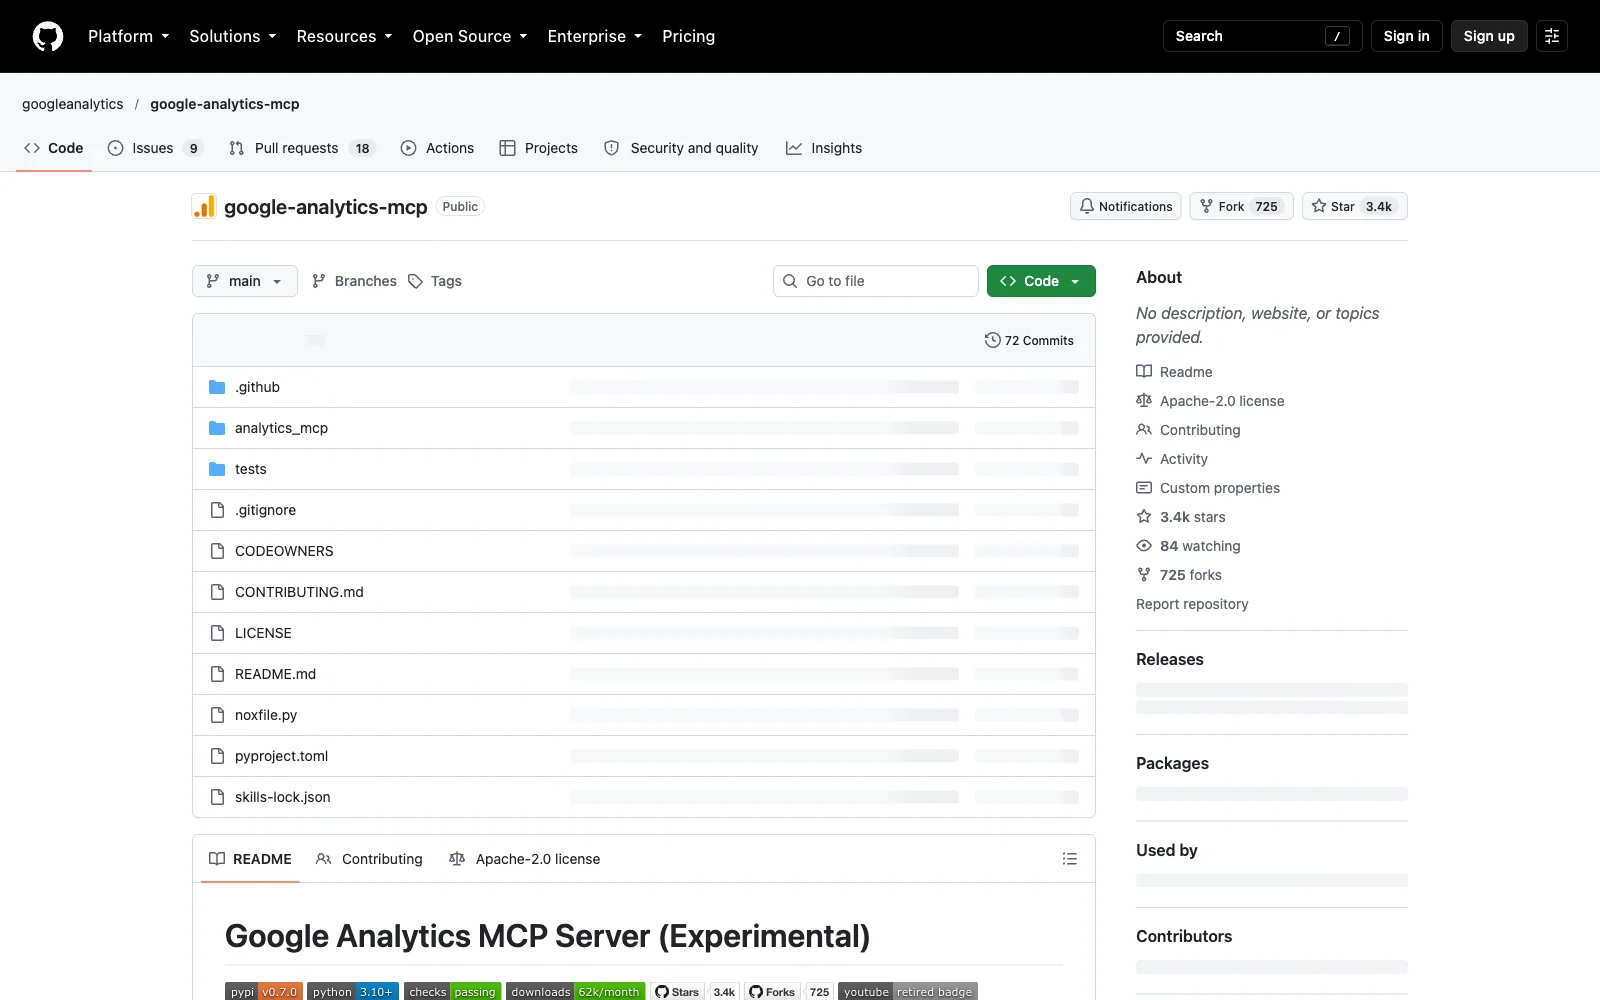View all Tags

pyautogui.click(x=435, y=281)
